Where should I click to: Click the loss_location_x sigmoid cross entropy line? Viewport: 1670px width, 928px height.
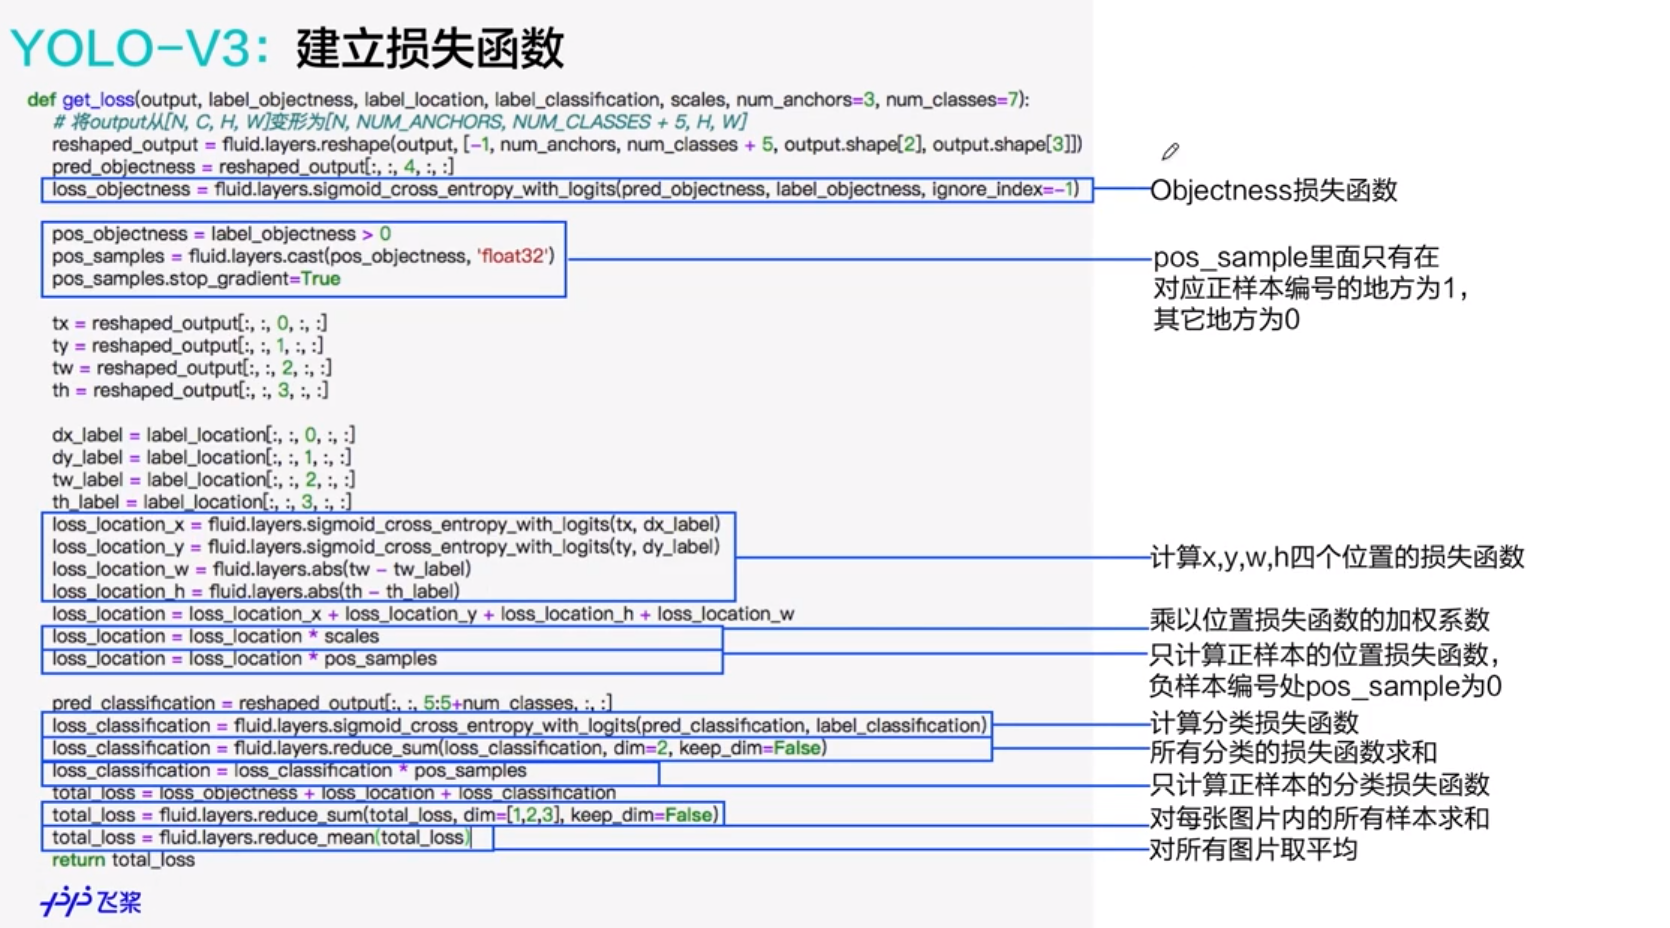pyautogui.click(x=388, y=523)
